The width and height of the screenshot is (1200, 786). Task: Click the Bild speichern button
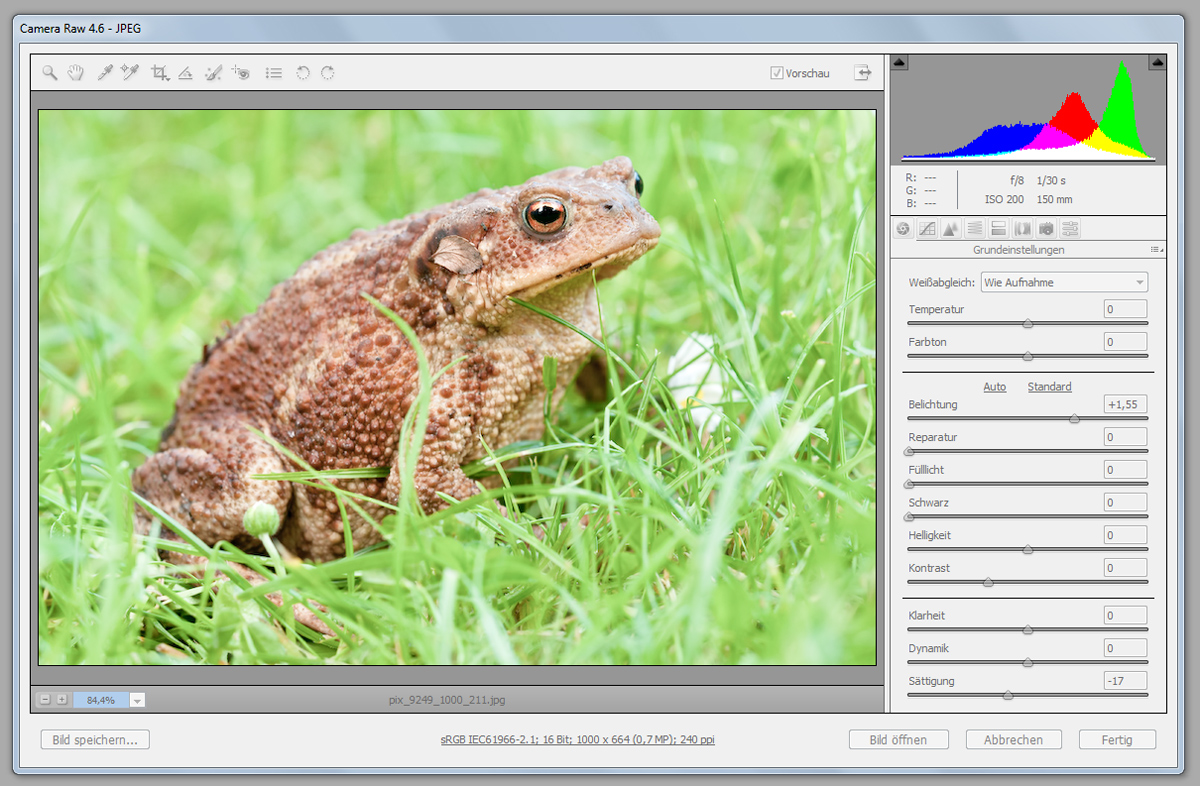tap(95, 740)
